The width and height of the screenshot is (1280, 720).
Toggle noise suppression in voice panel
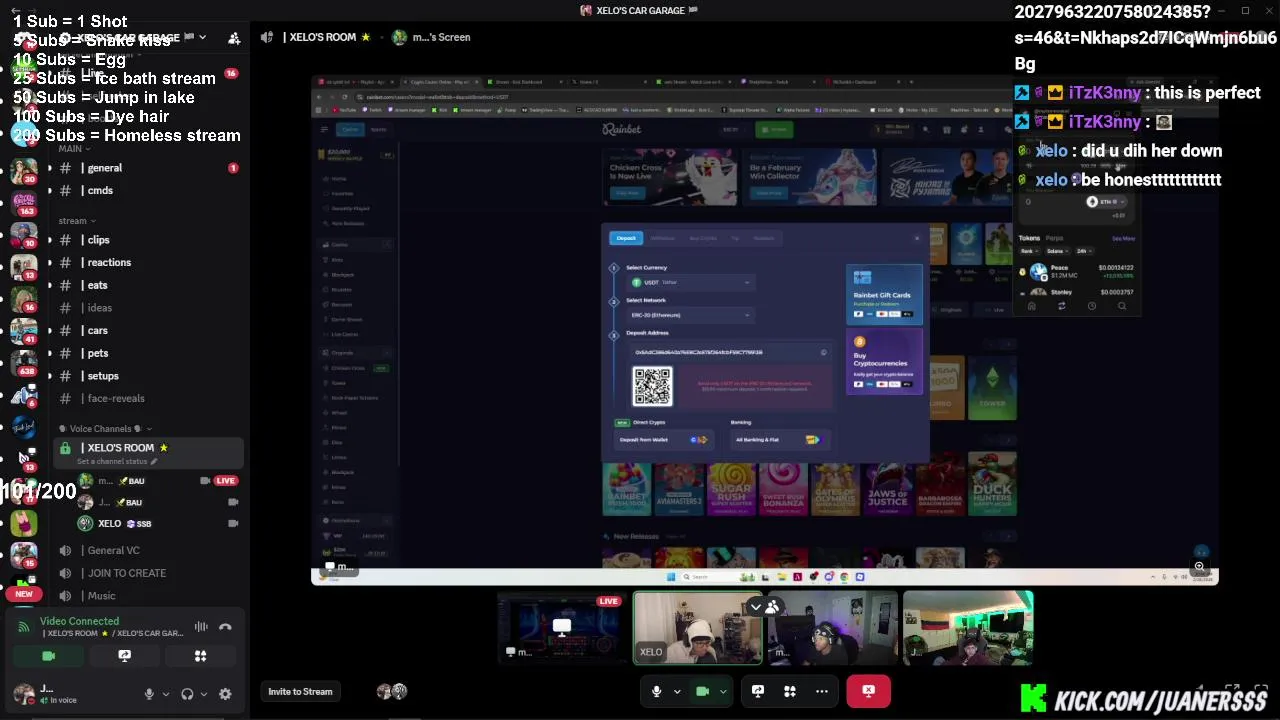201,627
